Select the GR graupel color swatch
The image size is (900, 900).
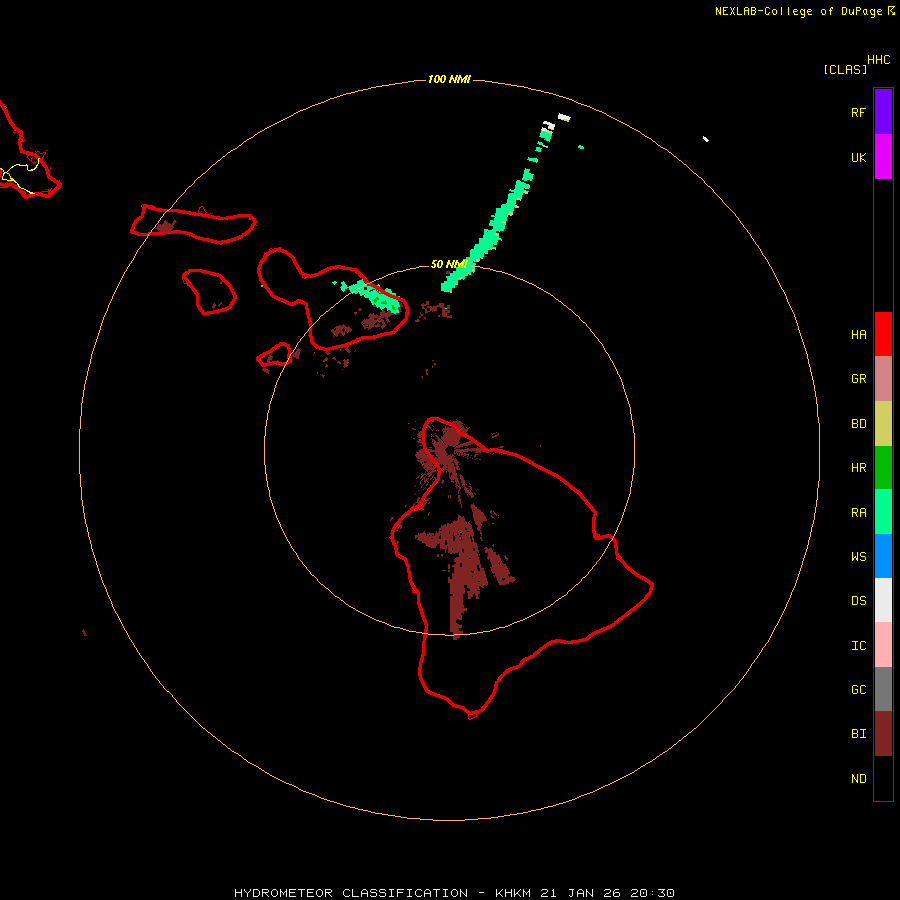(x=883, y=379)
